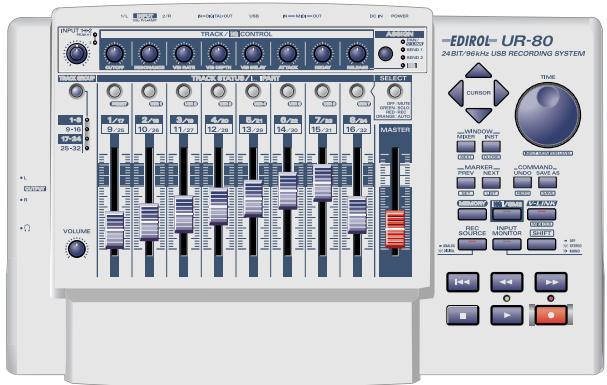607x385 pixels.
Task: Toggle track status button above fader 7/23
Action: click(x=322, y=91)
